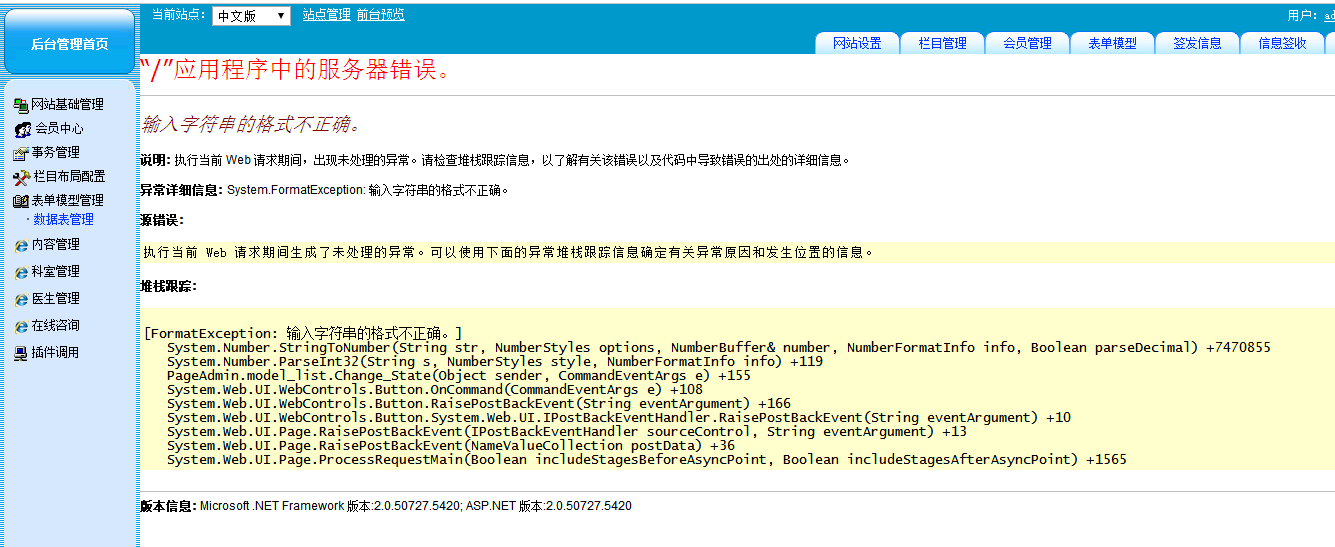Switch to the 栏目管理 tab
Viewport: 1335px width, 547px height.
click(x=942, y=43)
